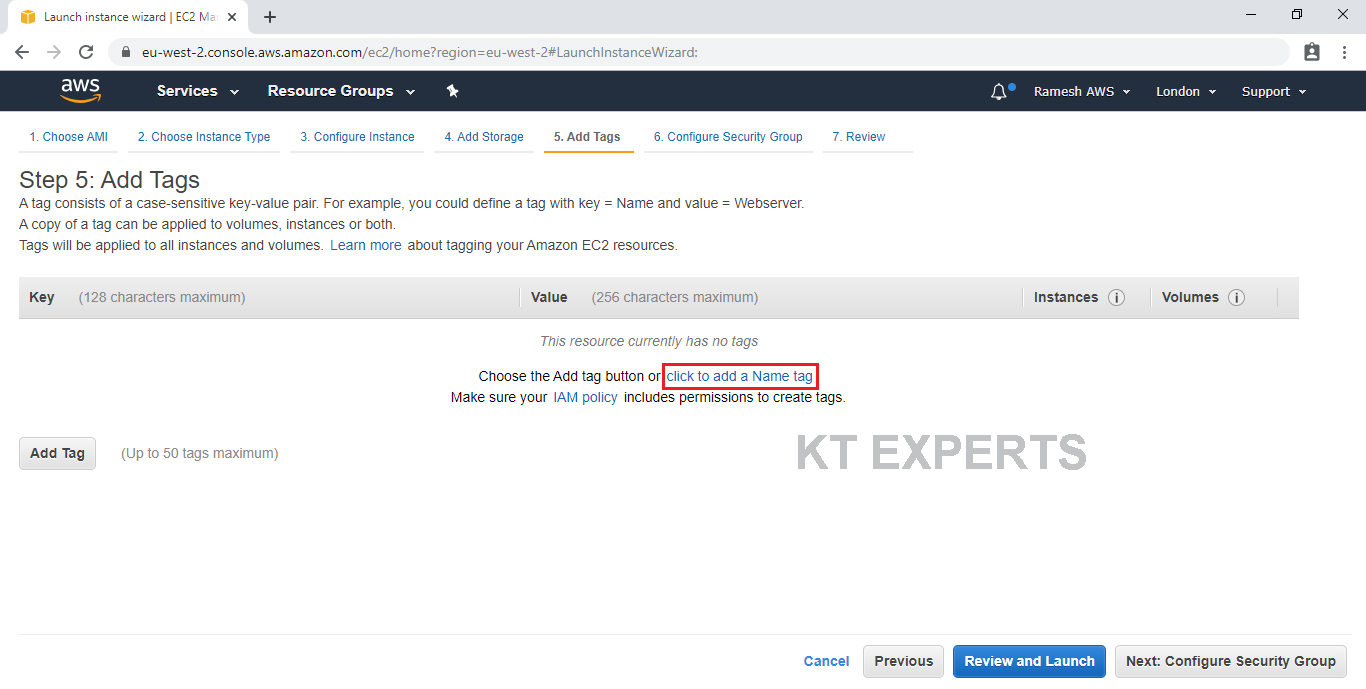
Task: Click the Instances info icon
Action: 1117,298
